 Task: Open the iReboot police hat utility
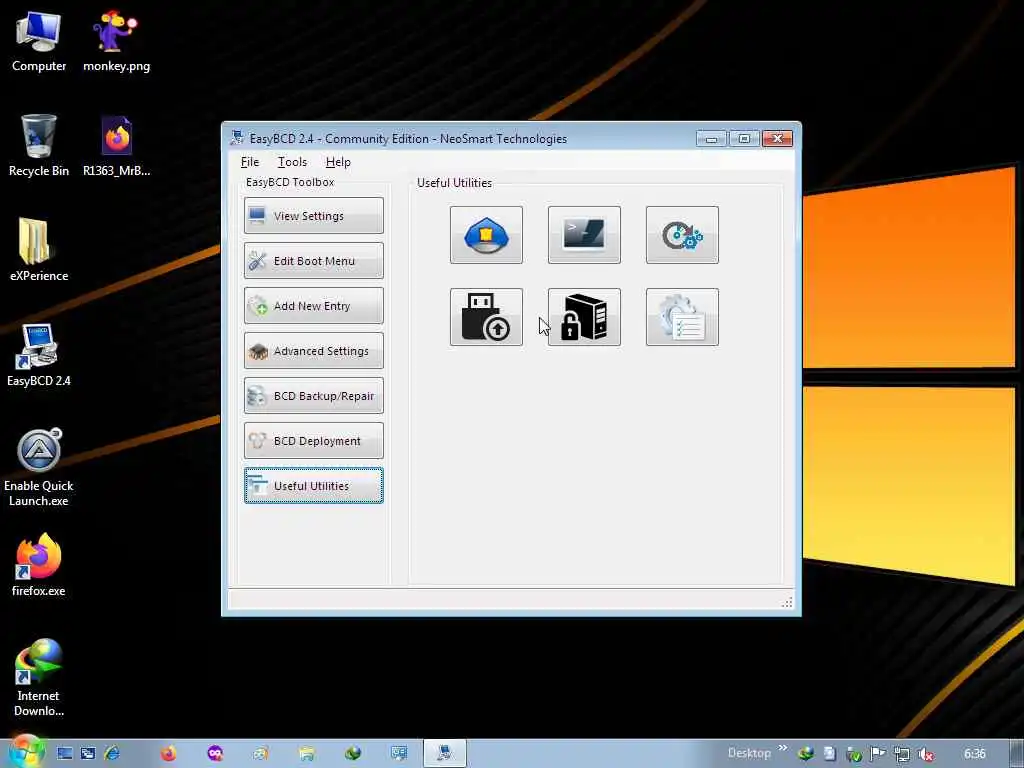pyautogui.click(x=486, y=235)
